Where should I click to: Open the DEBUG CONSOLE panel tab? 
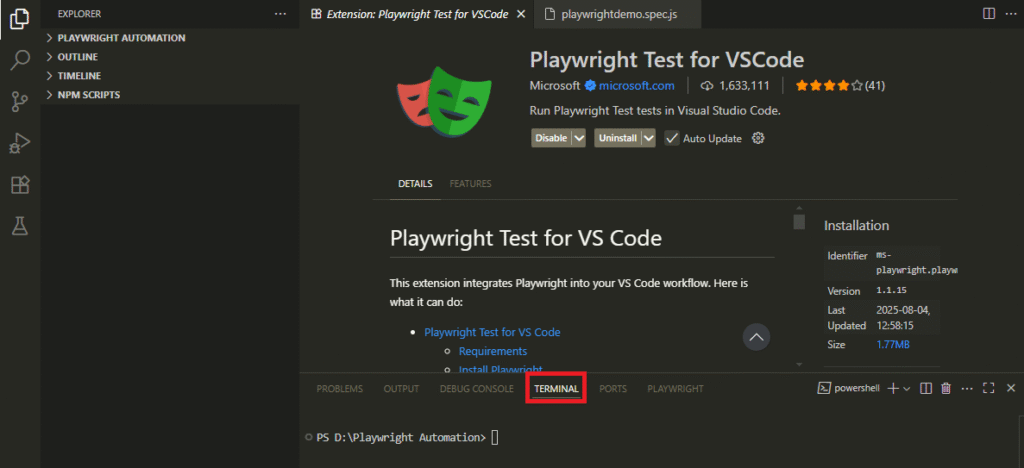[477, 388]
